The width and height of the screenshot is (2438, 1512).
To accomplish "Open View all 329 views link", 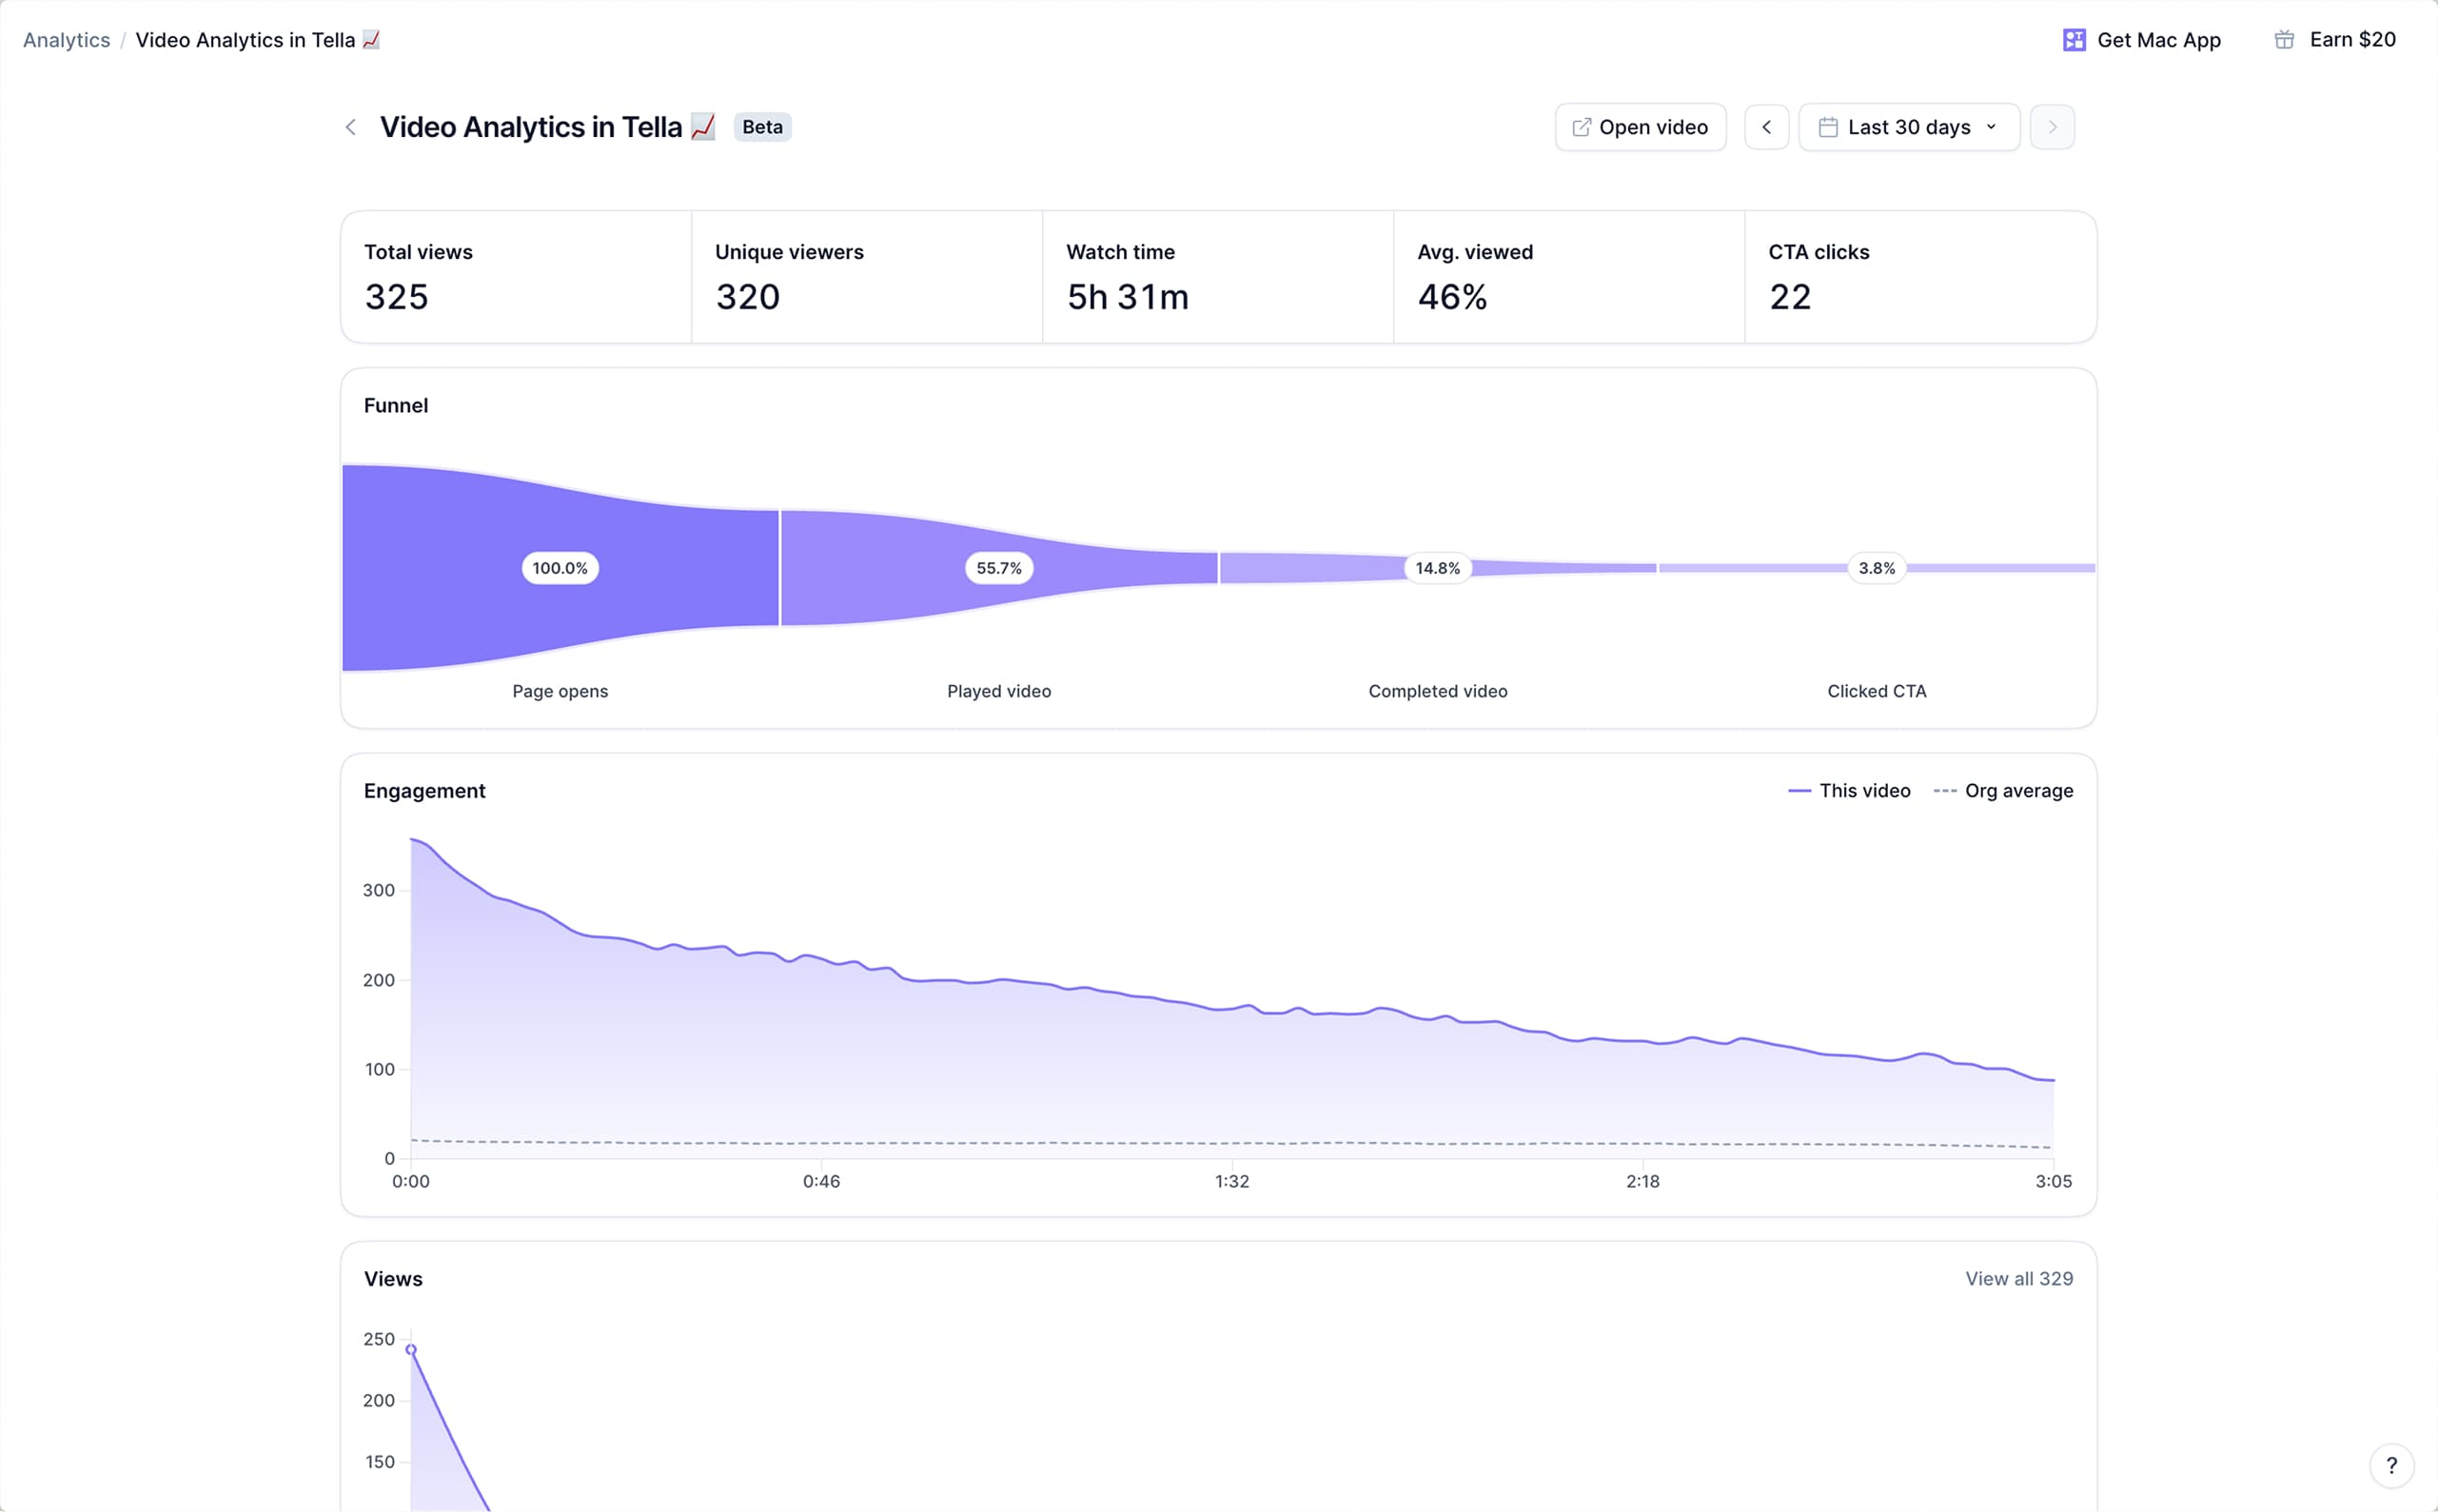I will click(2018, 1278).
